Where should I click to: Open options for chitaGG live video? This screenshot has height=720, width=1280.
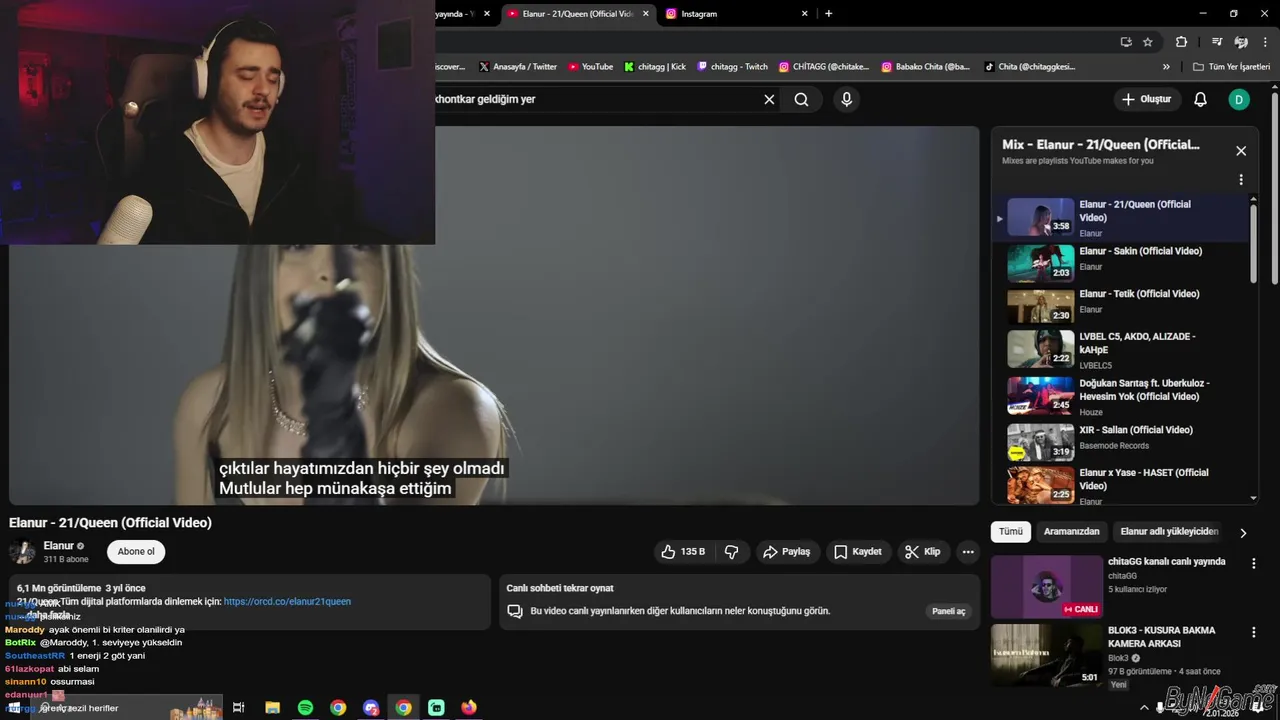tap(1253, 564)
